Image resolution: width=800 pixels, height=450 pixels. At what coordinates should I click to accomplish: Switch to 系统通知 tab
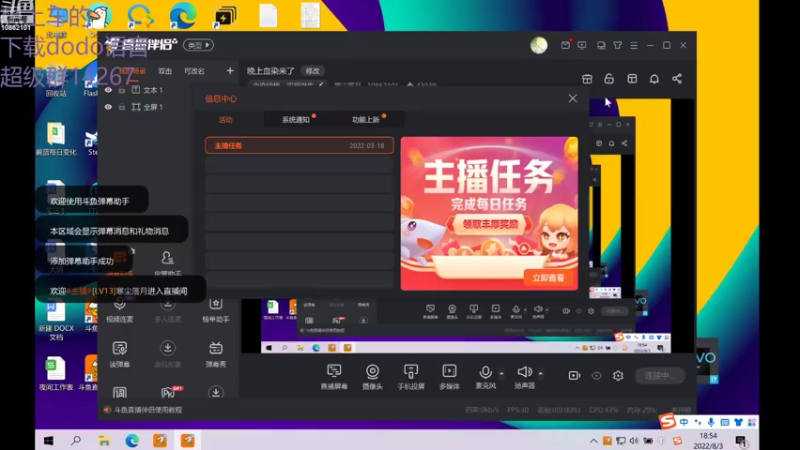296,120
